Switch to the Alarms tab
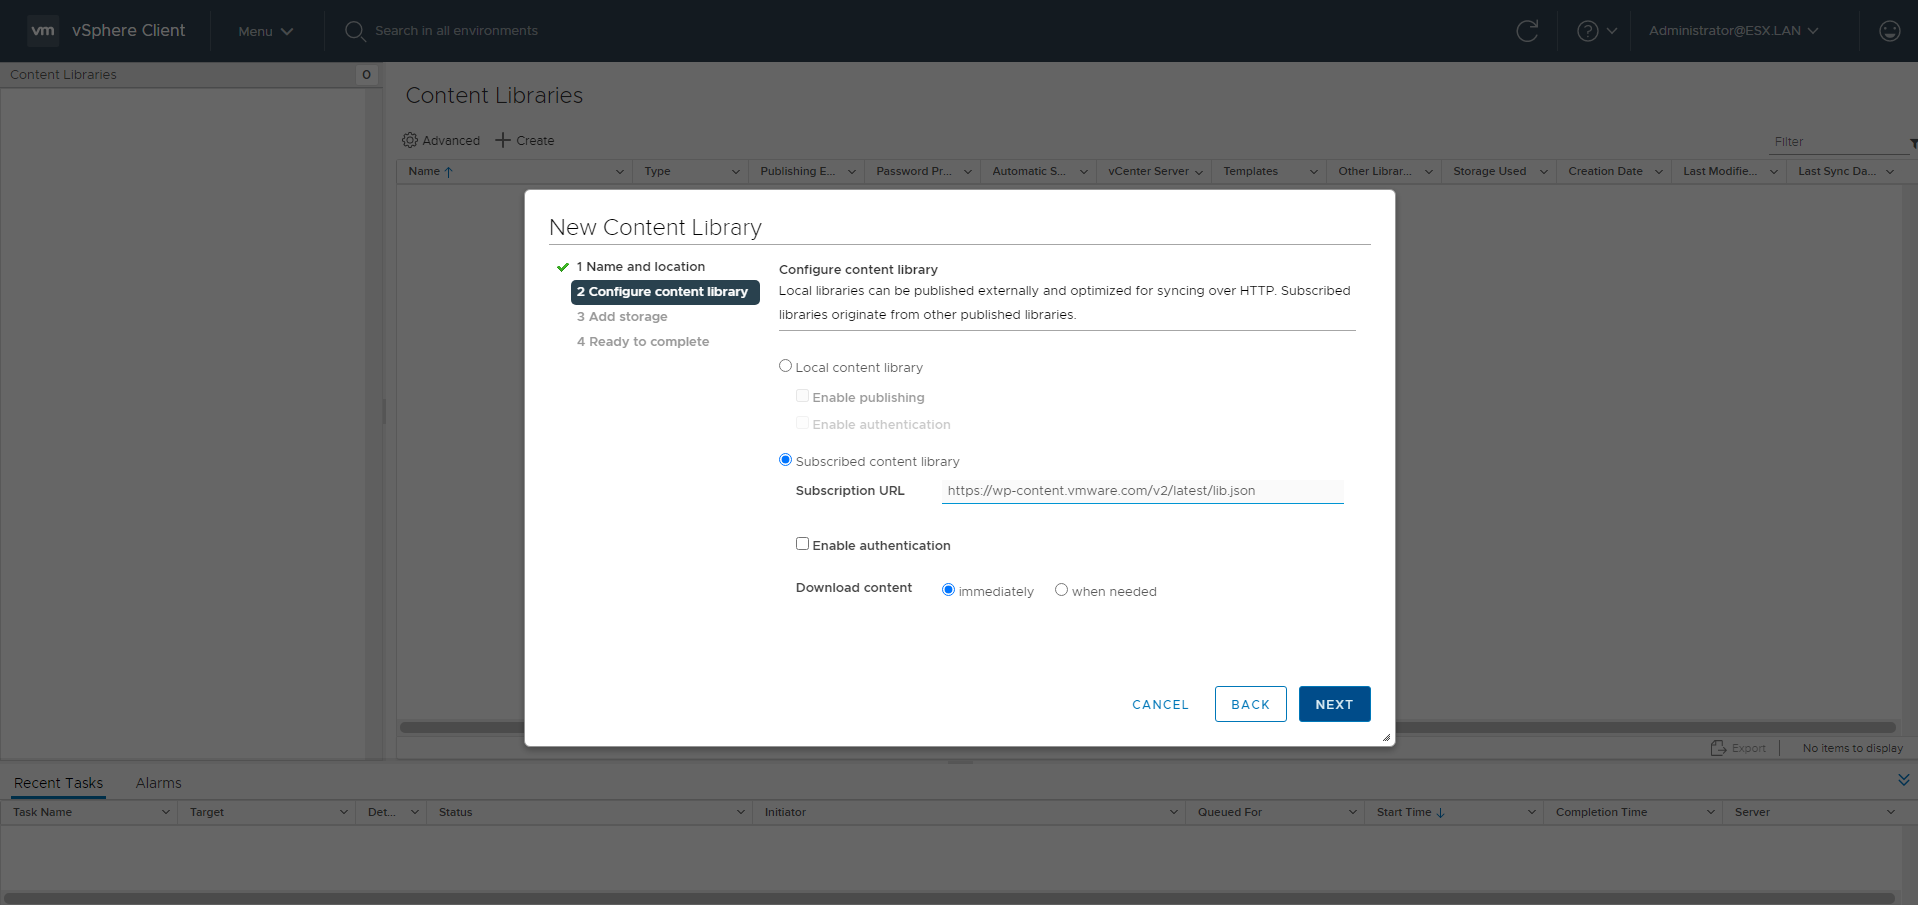 click(x=158, y=783)
